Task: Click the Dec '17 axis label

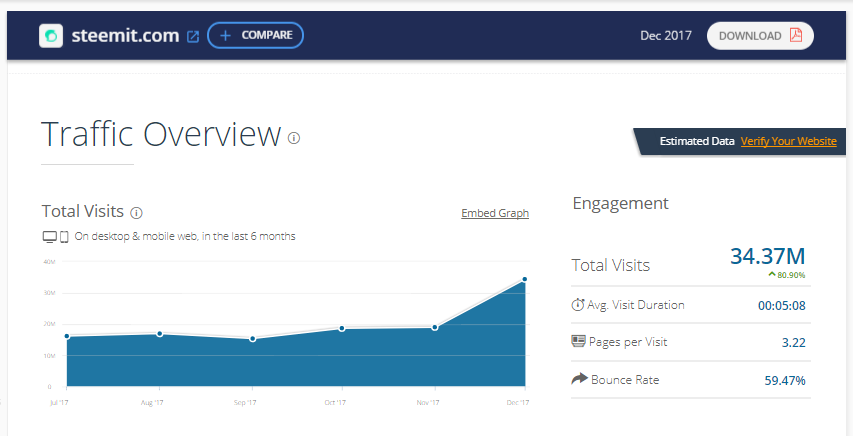Action: [x=517, y=403]
